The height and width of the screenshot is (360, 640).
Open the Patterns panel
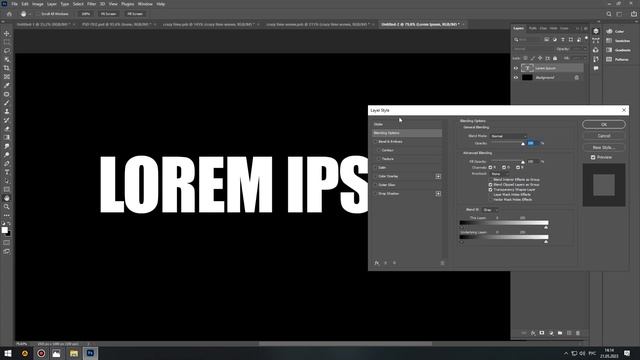pyautogui.click(x=617, y=60)
